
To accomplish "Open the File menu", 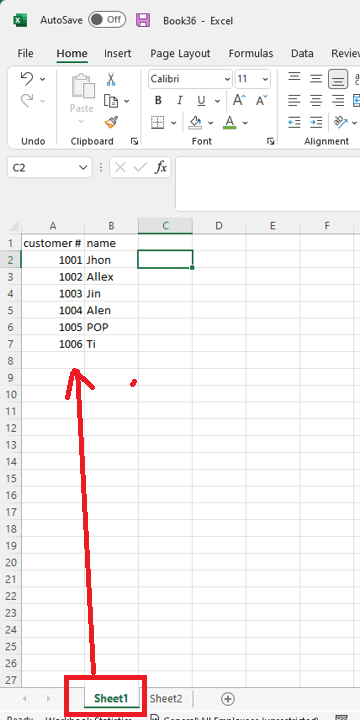I will coord(25,53).
